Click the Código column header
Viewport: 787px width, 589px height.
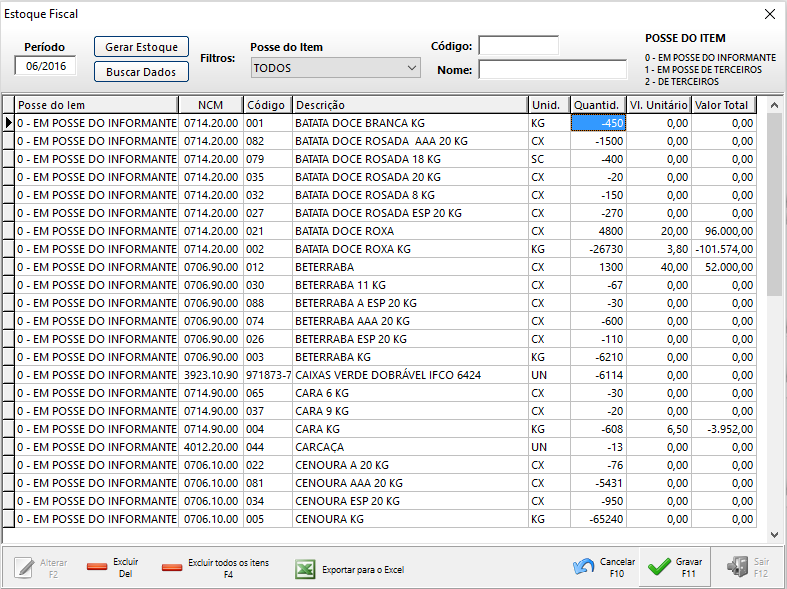tap(268, 105)
